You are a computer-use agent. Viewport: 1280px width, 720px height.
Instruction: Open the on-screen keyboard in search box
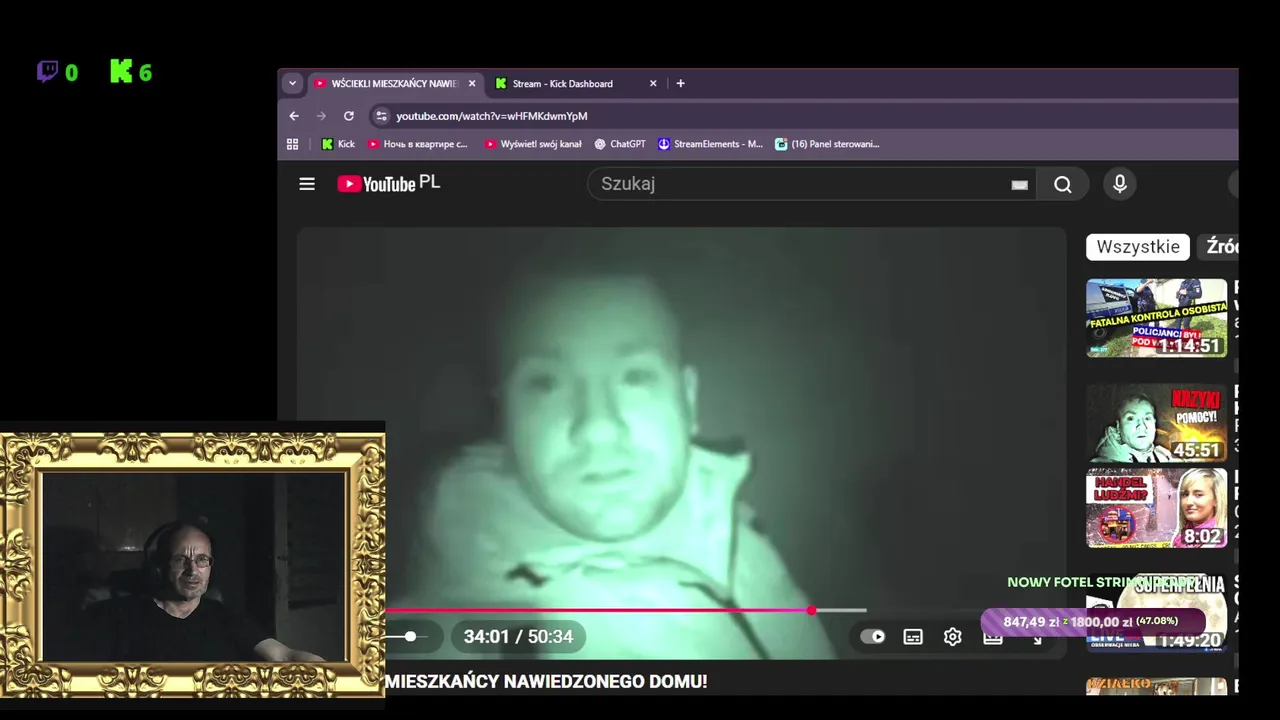pos(1019,185)
